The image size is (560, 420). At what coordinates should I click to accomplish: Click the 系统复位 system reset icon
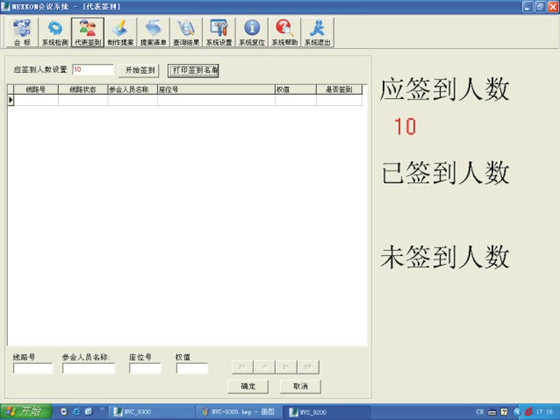[252, 32]
